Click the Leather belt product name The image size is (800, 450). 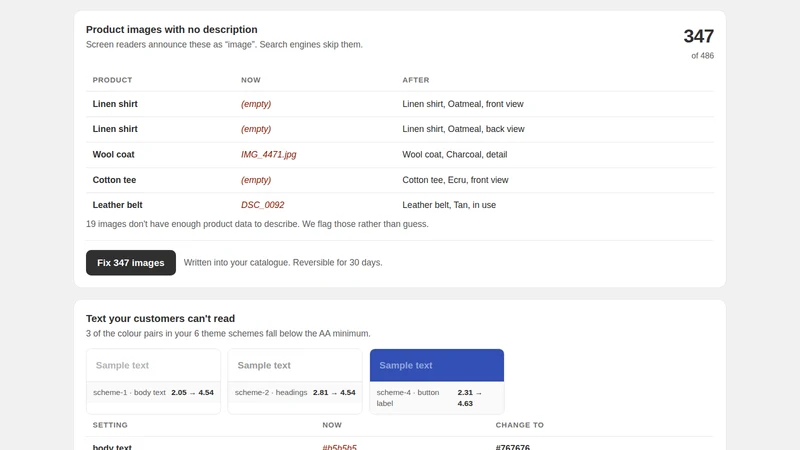click(117, 205)
